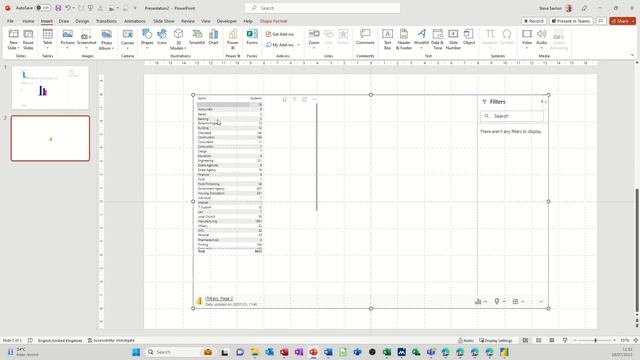This screenshot has width=640, height=360.
Task: Switch to Normal view
Action: pos(525,340)
